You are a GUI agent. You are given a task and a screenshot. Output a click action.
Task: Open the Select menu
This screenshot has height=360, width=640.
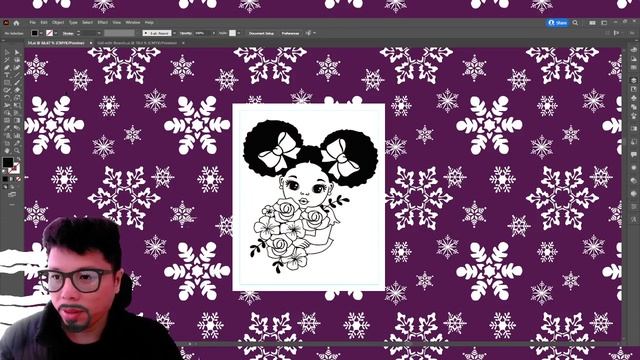[87, 22]
